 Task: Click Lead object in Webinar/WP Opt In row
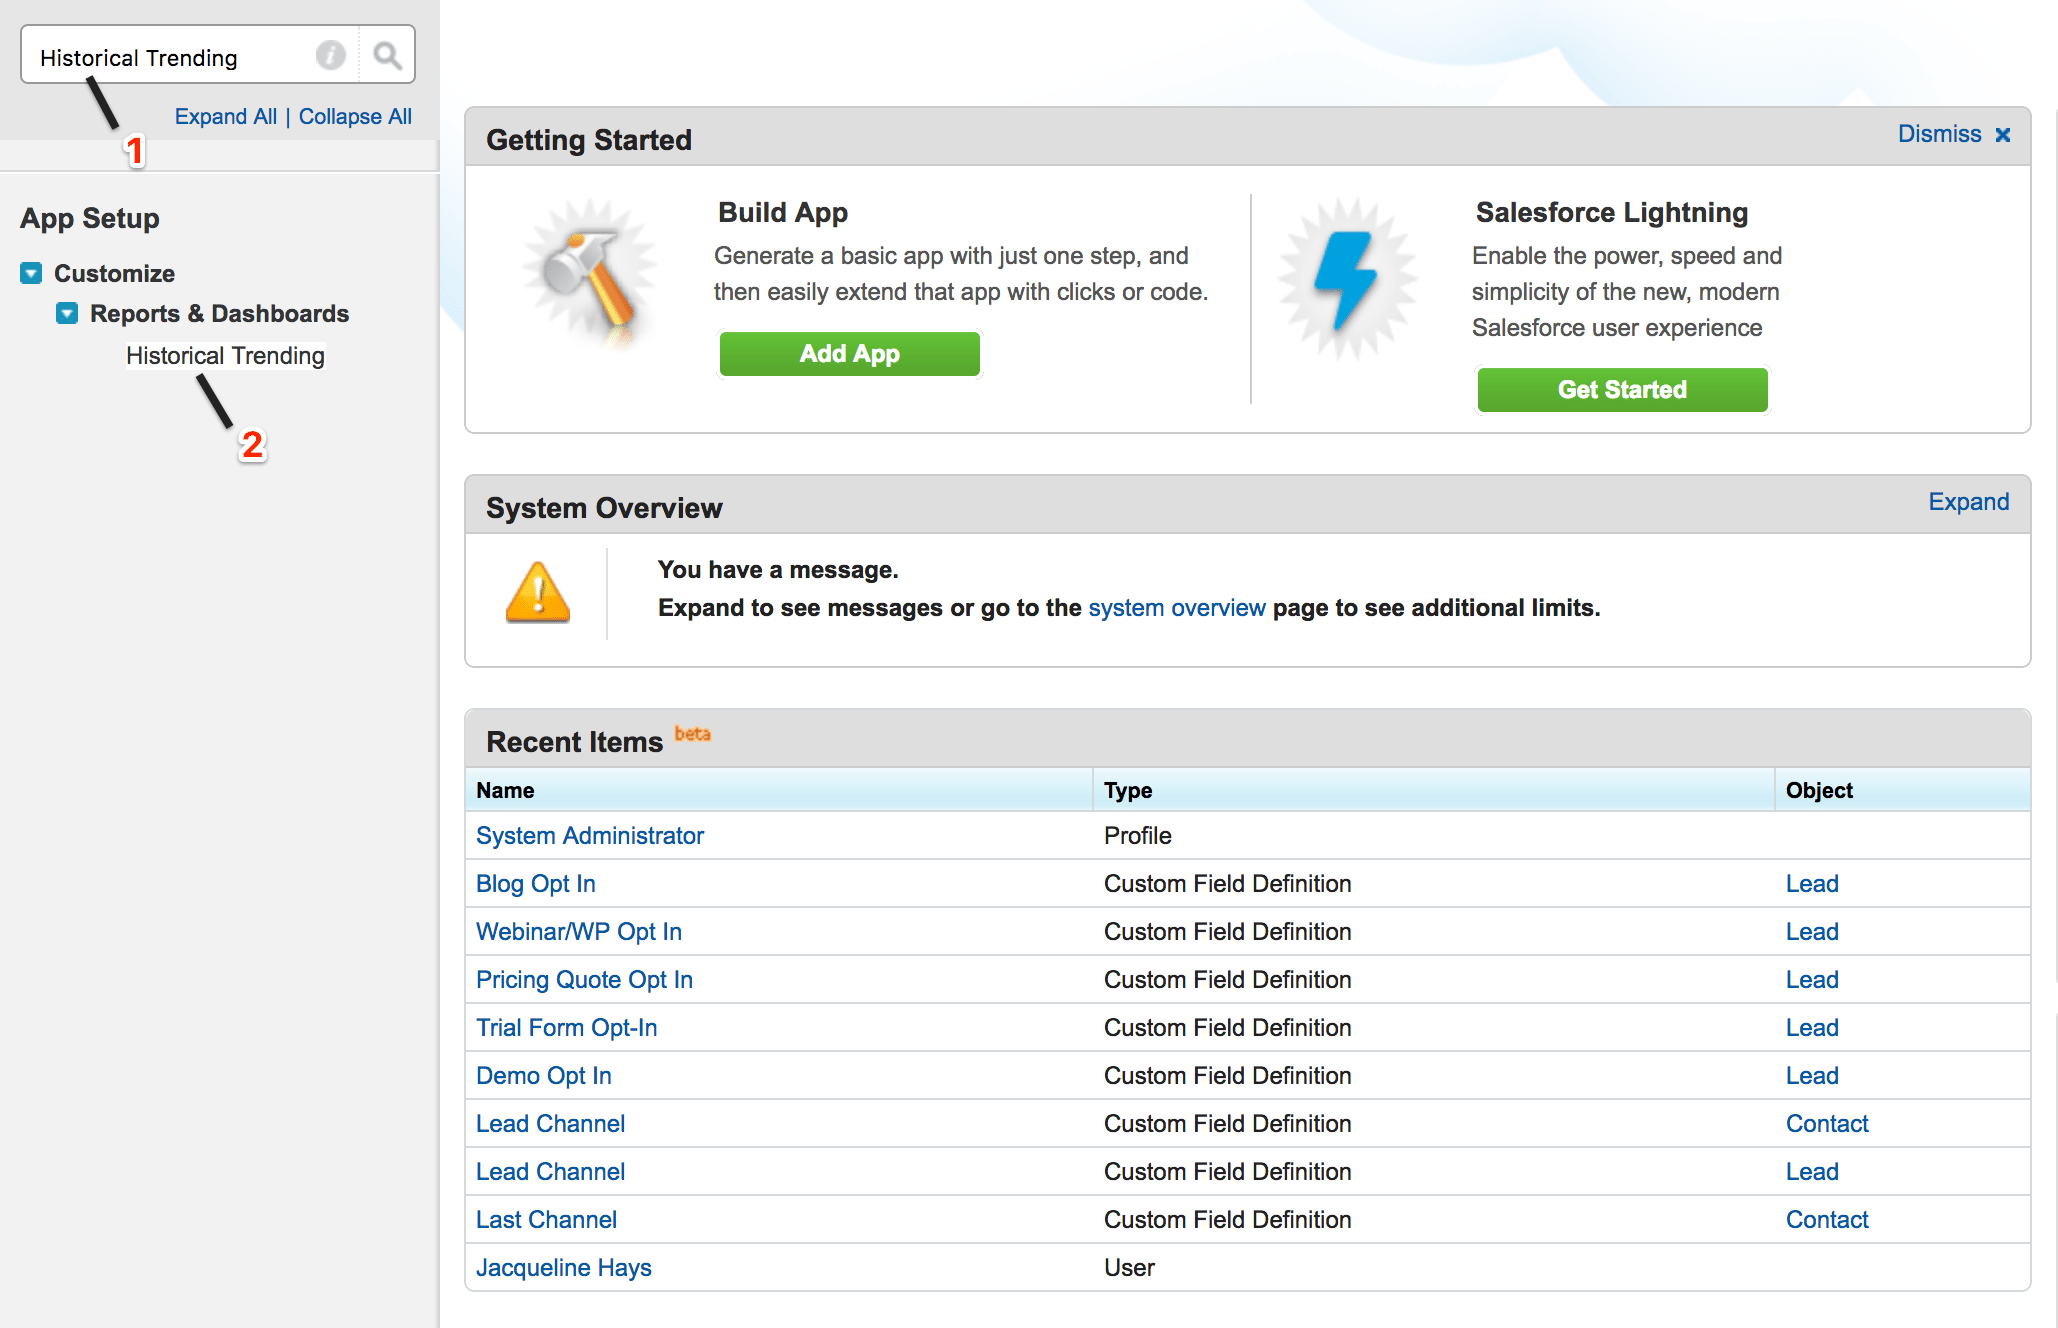click(x=1812, y=931)
